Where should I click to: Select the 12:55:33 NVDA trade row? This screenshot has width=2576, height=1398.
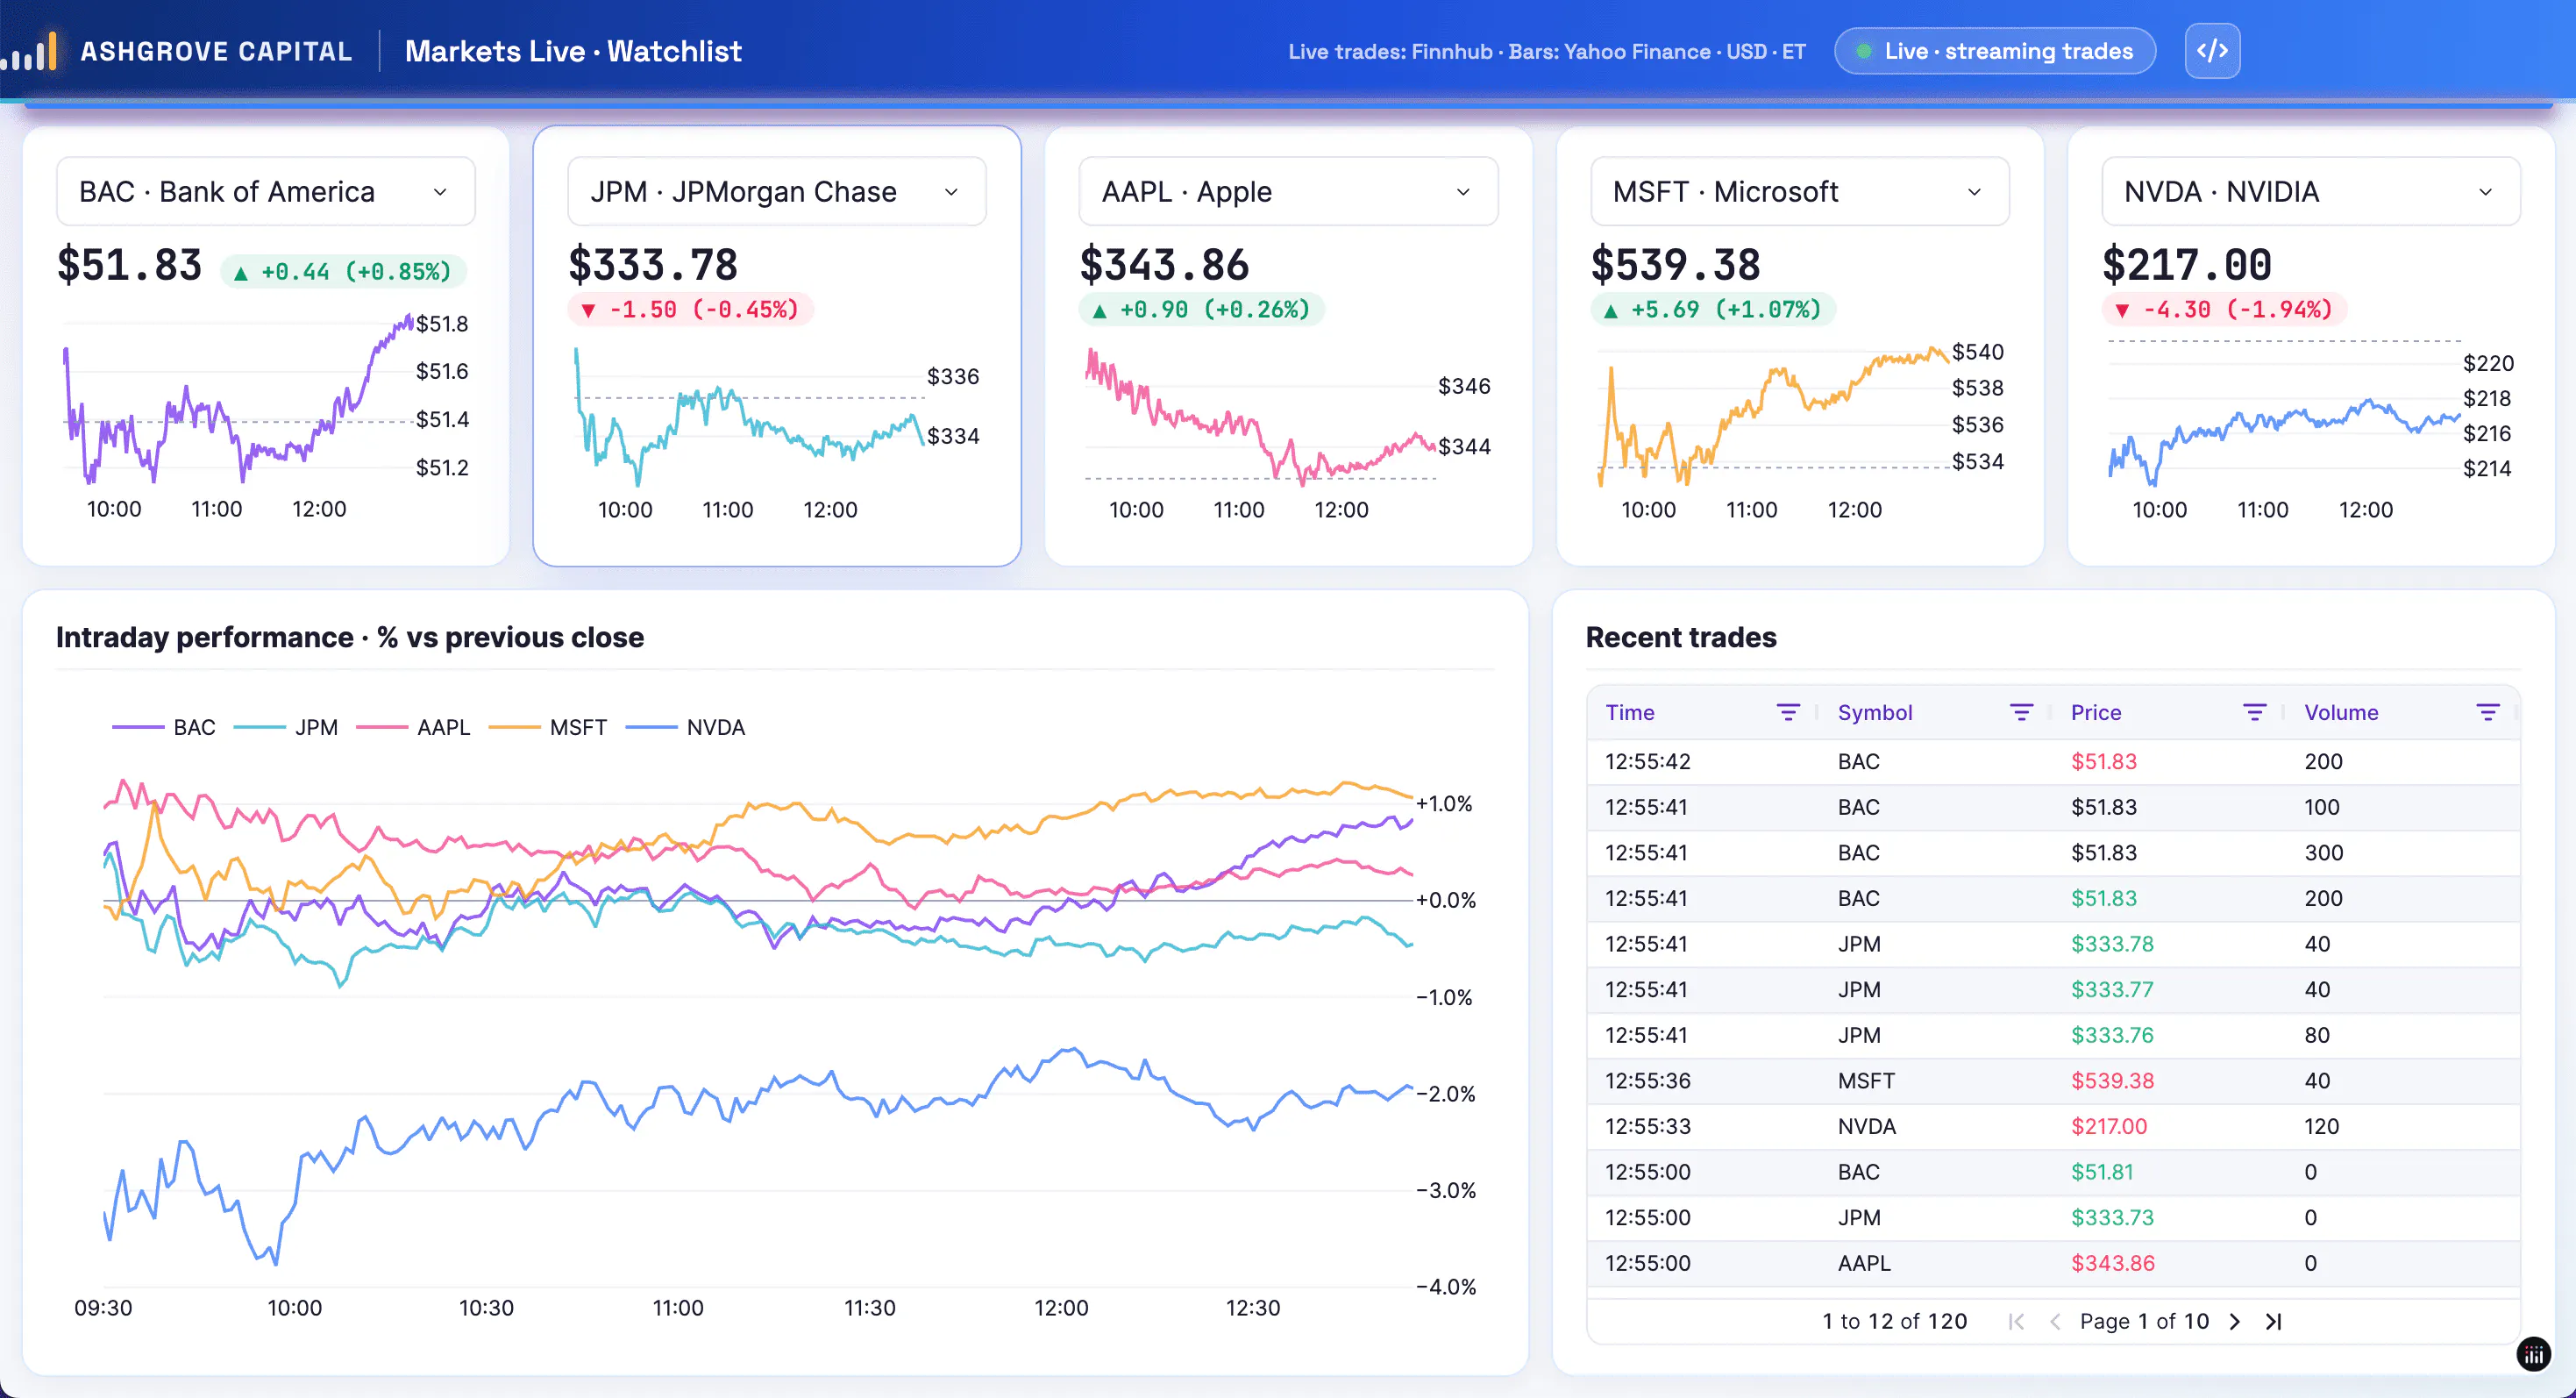click(2052, 1126)
